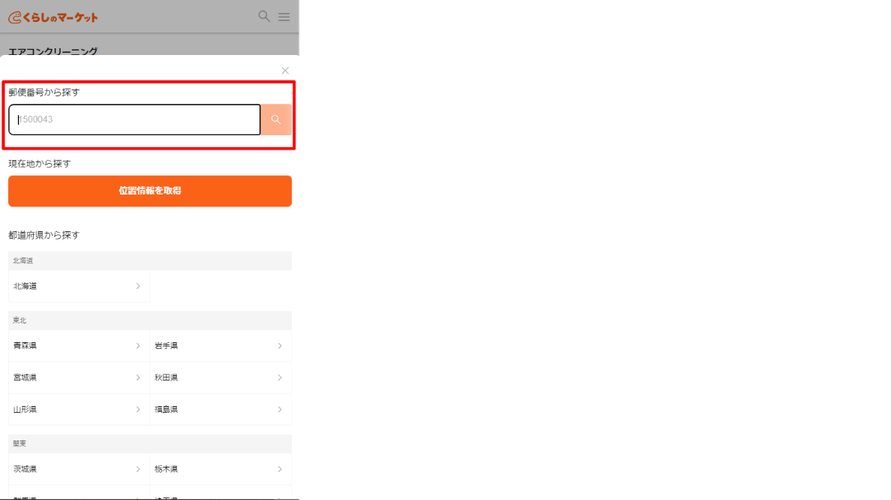Click the 福島県 prefecture entry
Screen dimensions: 891x500
point(220,409)
